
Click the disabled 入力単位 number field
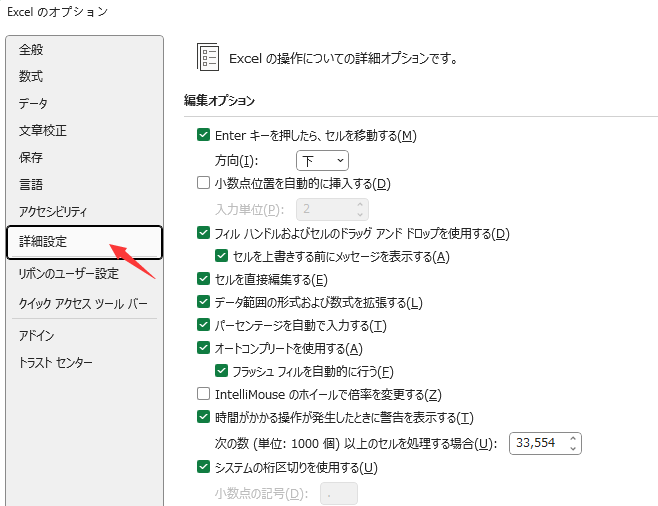tap(332, 209)
